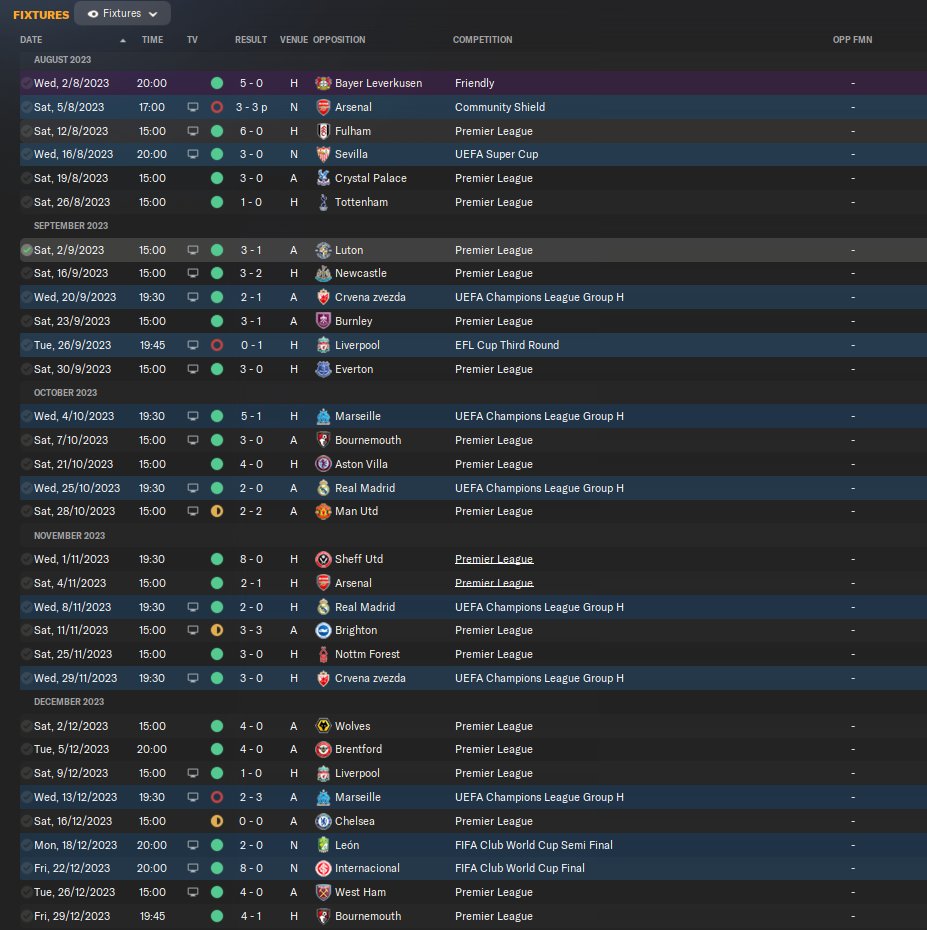Click the TV icon on the Sevilla row
This screenshot has height=930, width=927.
pos(193,154)
